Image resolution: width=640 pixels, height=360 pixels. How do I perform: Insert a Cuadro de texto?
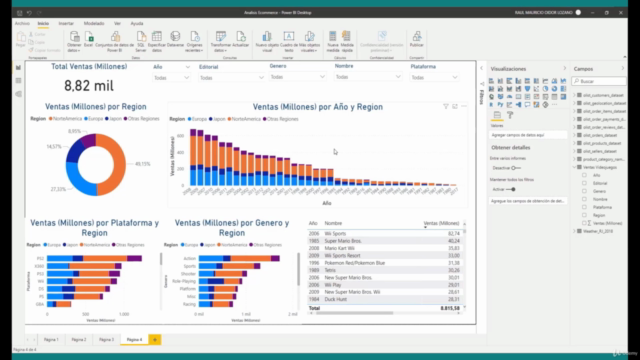[x=289, y=41]
